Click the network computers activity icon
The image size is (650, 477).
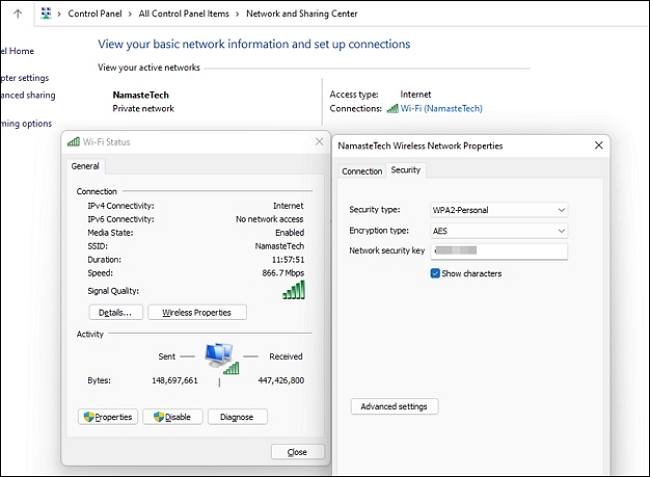(x=220, y=357)
